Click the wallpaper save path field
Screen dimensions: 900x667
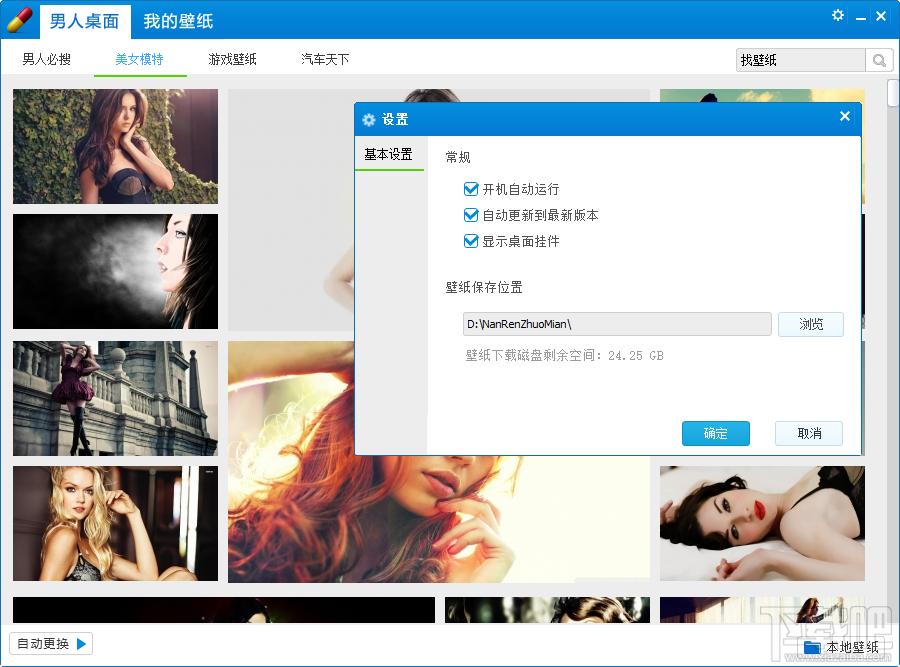coord(617,324)
